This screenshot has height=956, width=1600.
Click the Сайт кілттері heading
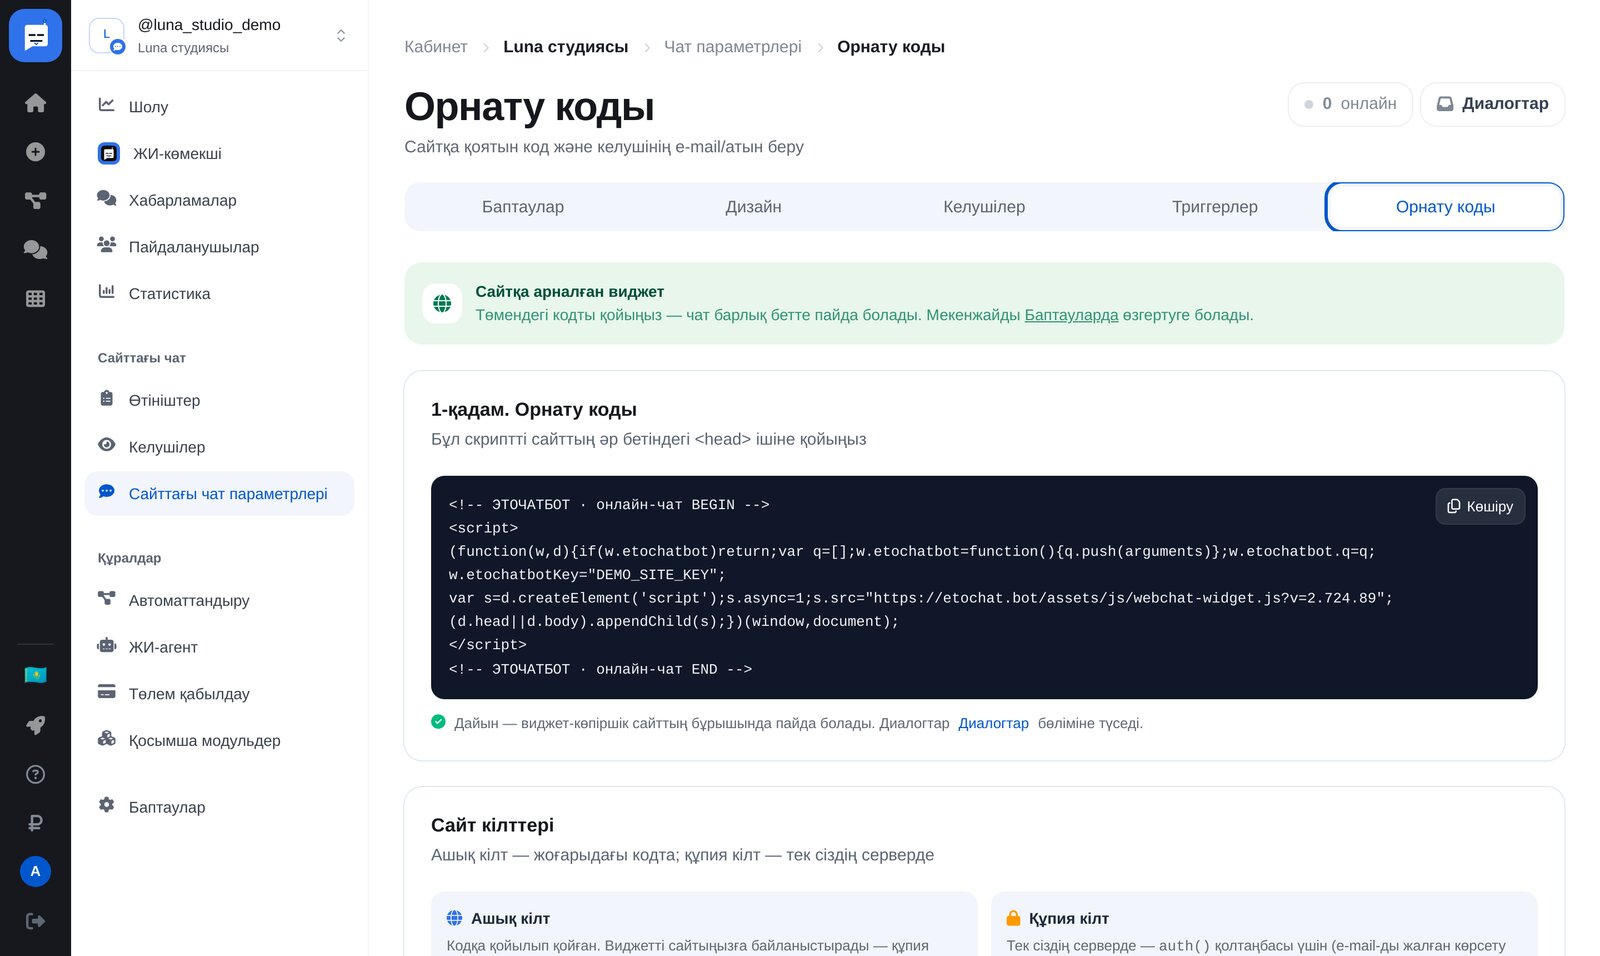point(492,825)
